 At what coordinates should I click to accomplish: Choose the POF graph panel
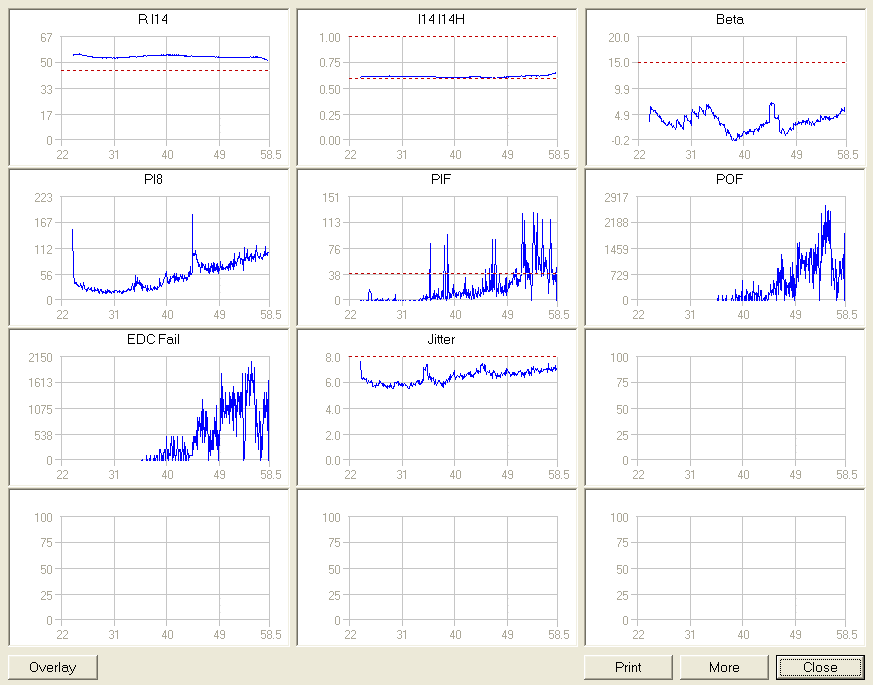745,248
